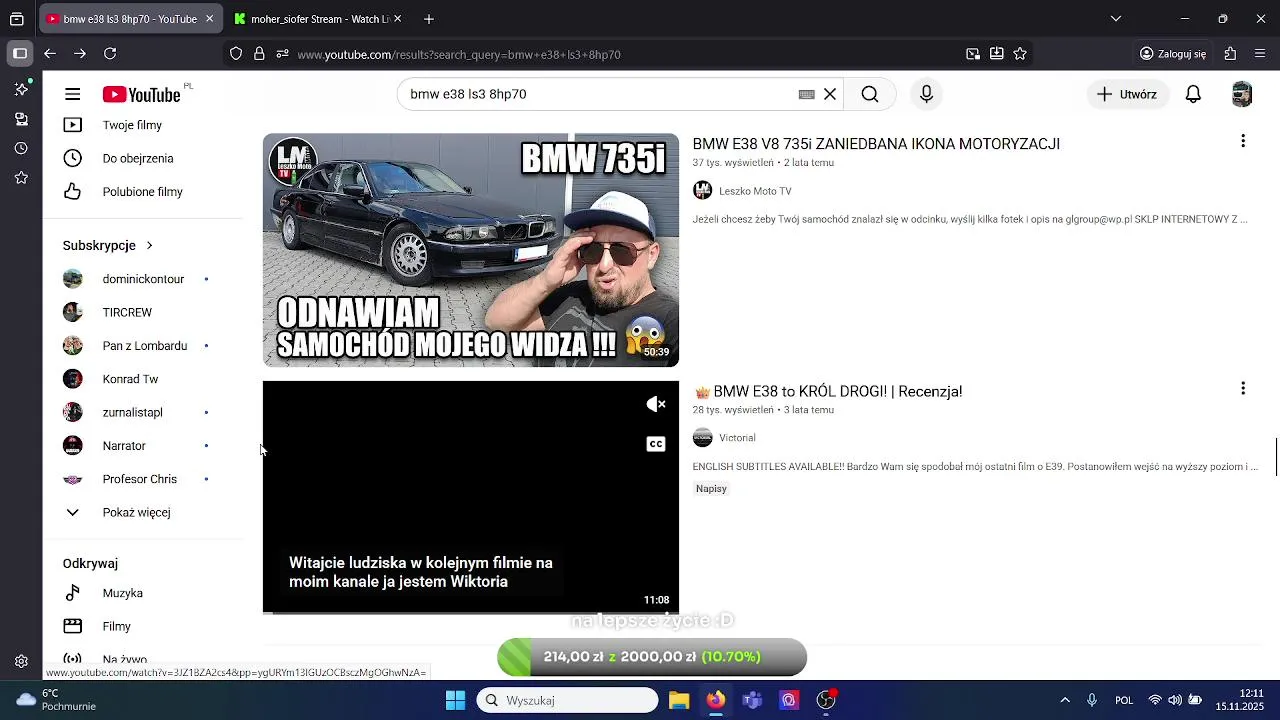Open the taskbar volume control

(x=1175, y=700)
